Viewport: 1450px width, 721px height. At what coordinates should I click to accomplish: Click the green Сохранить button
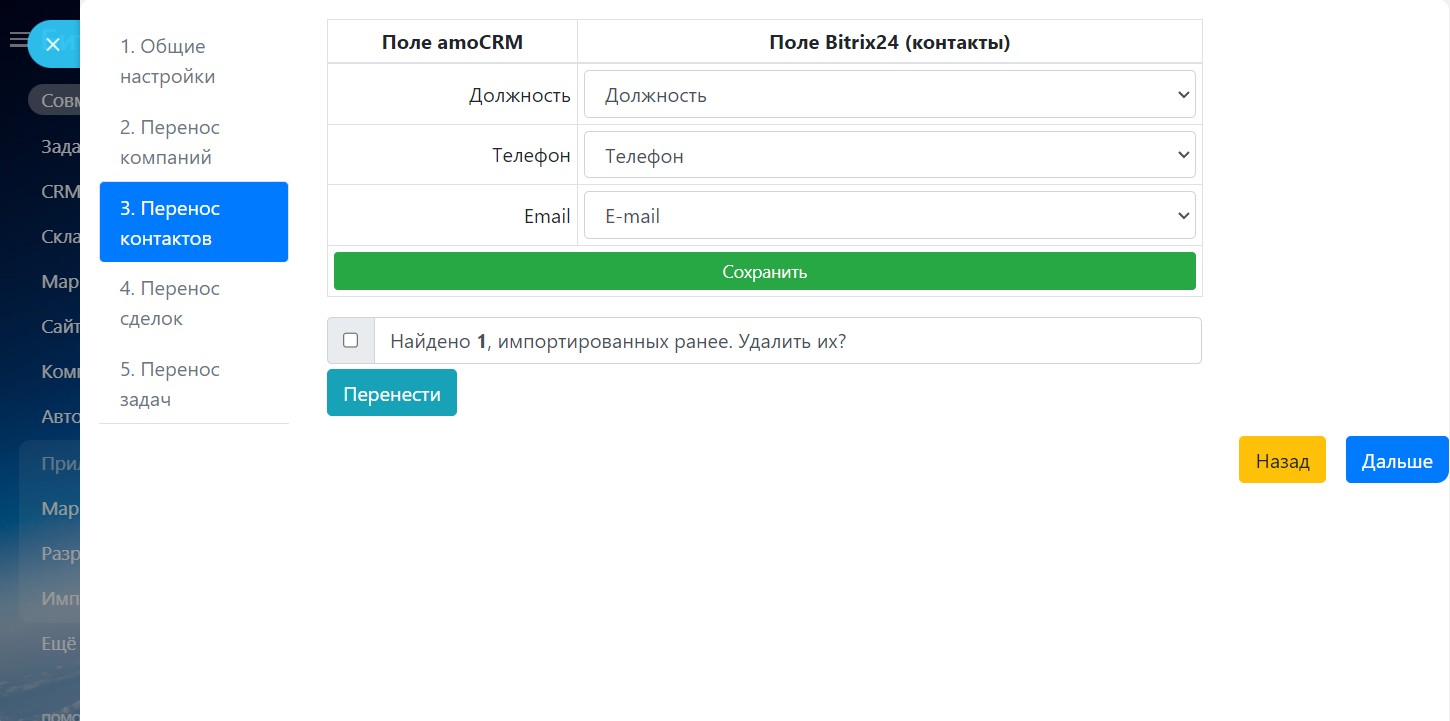(765, 271)
